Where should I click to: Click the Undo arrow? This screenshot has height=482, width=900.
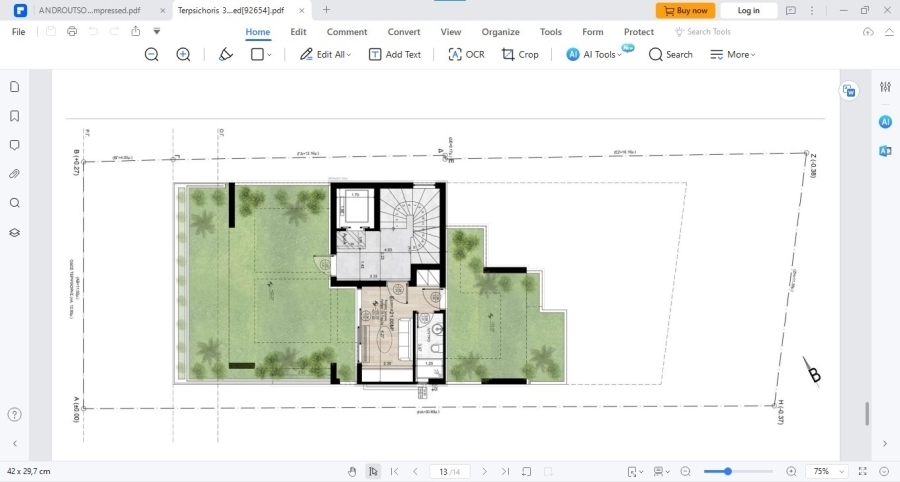click(93, 32)
